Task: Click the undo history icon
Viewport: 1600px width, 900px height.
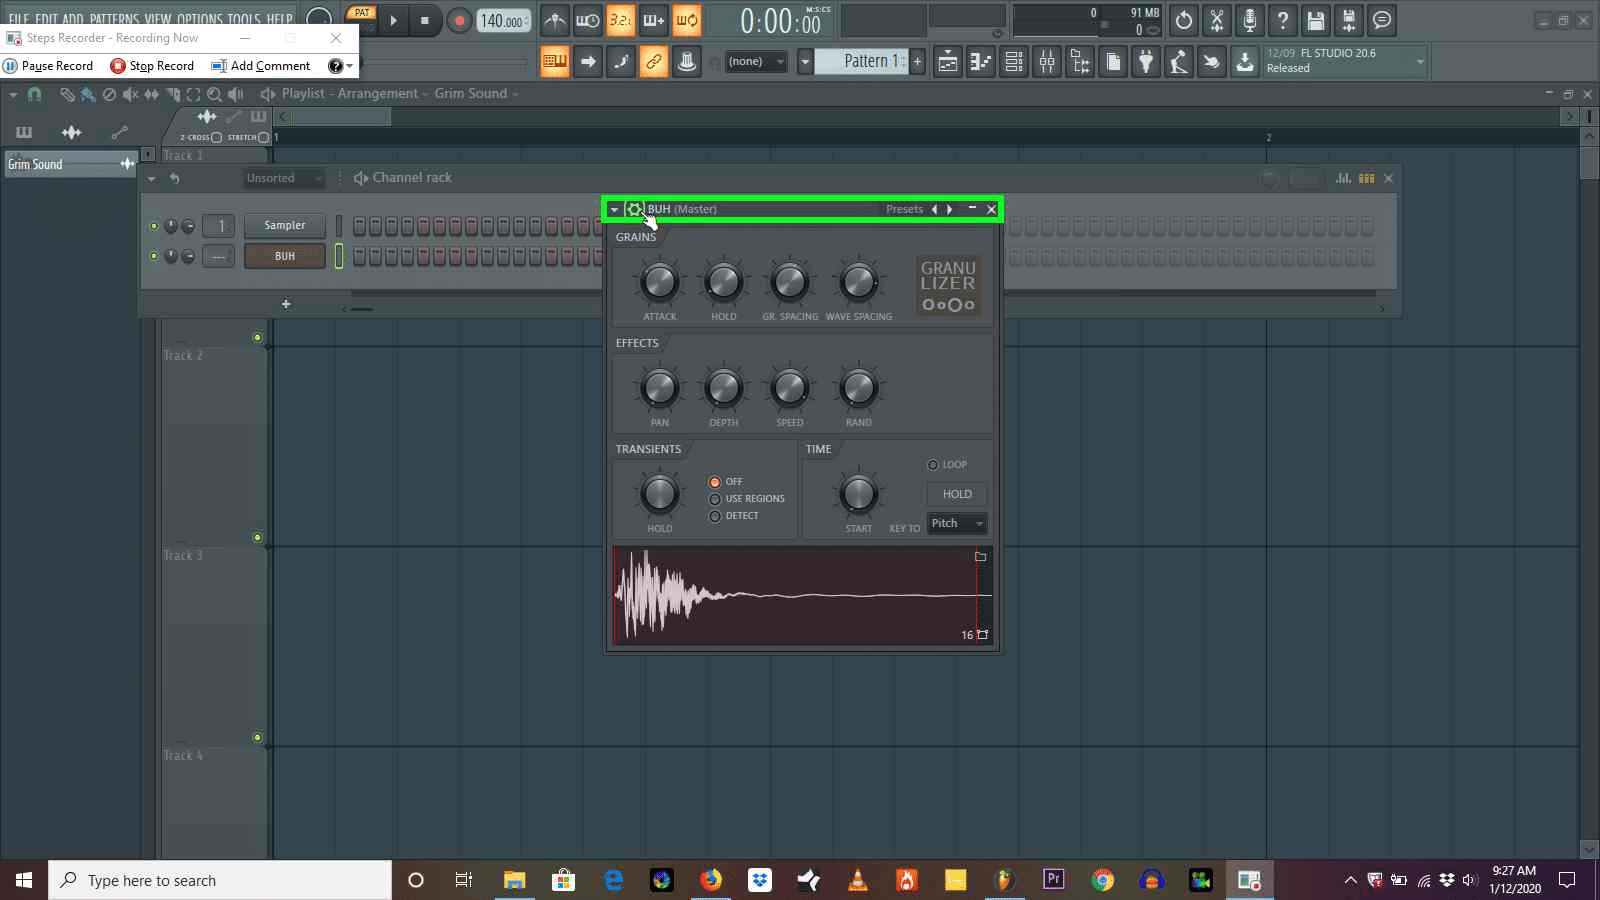Action: click(x=1183, y=20)
